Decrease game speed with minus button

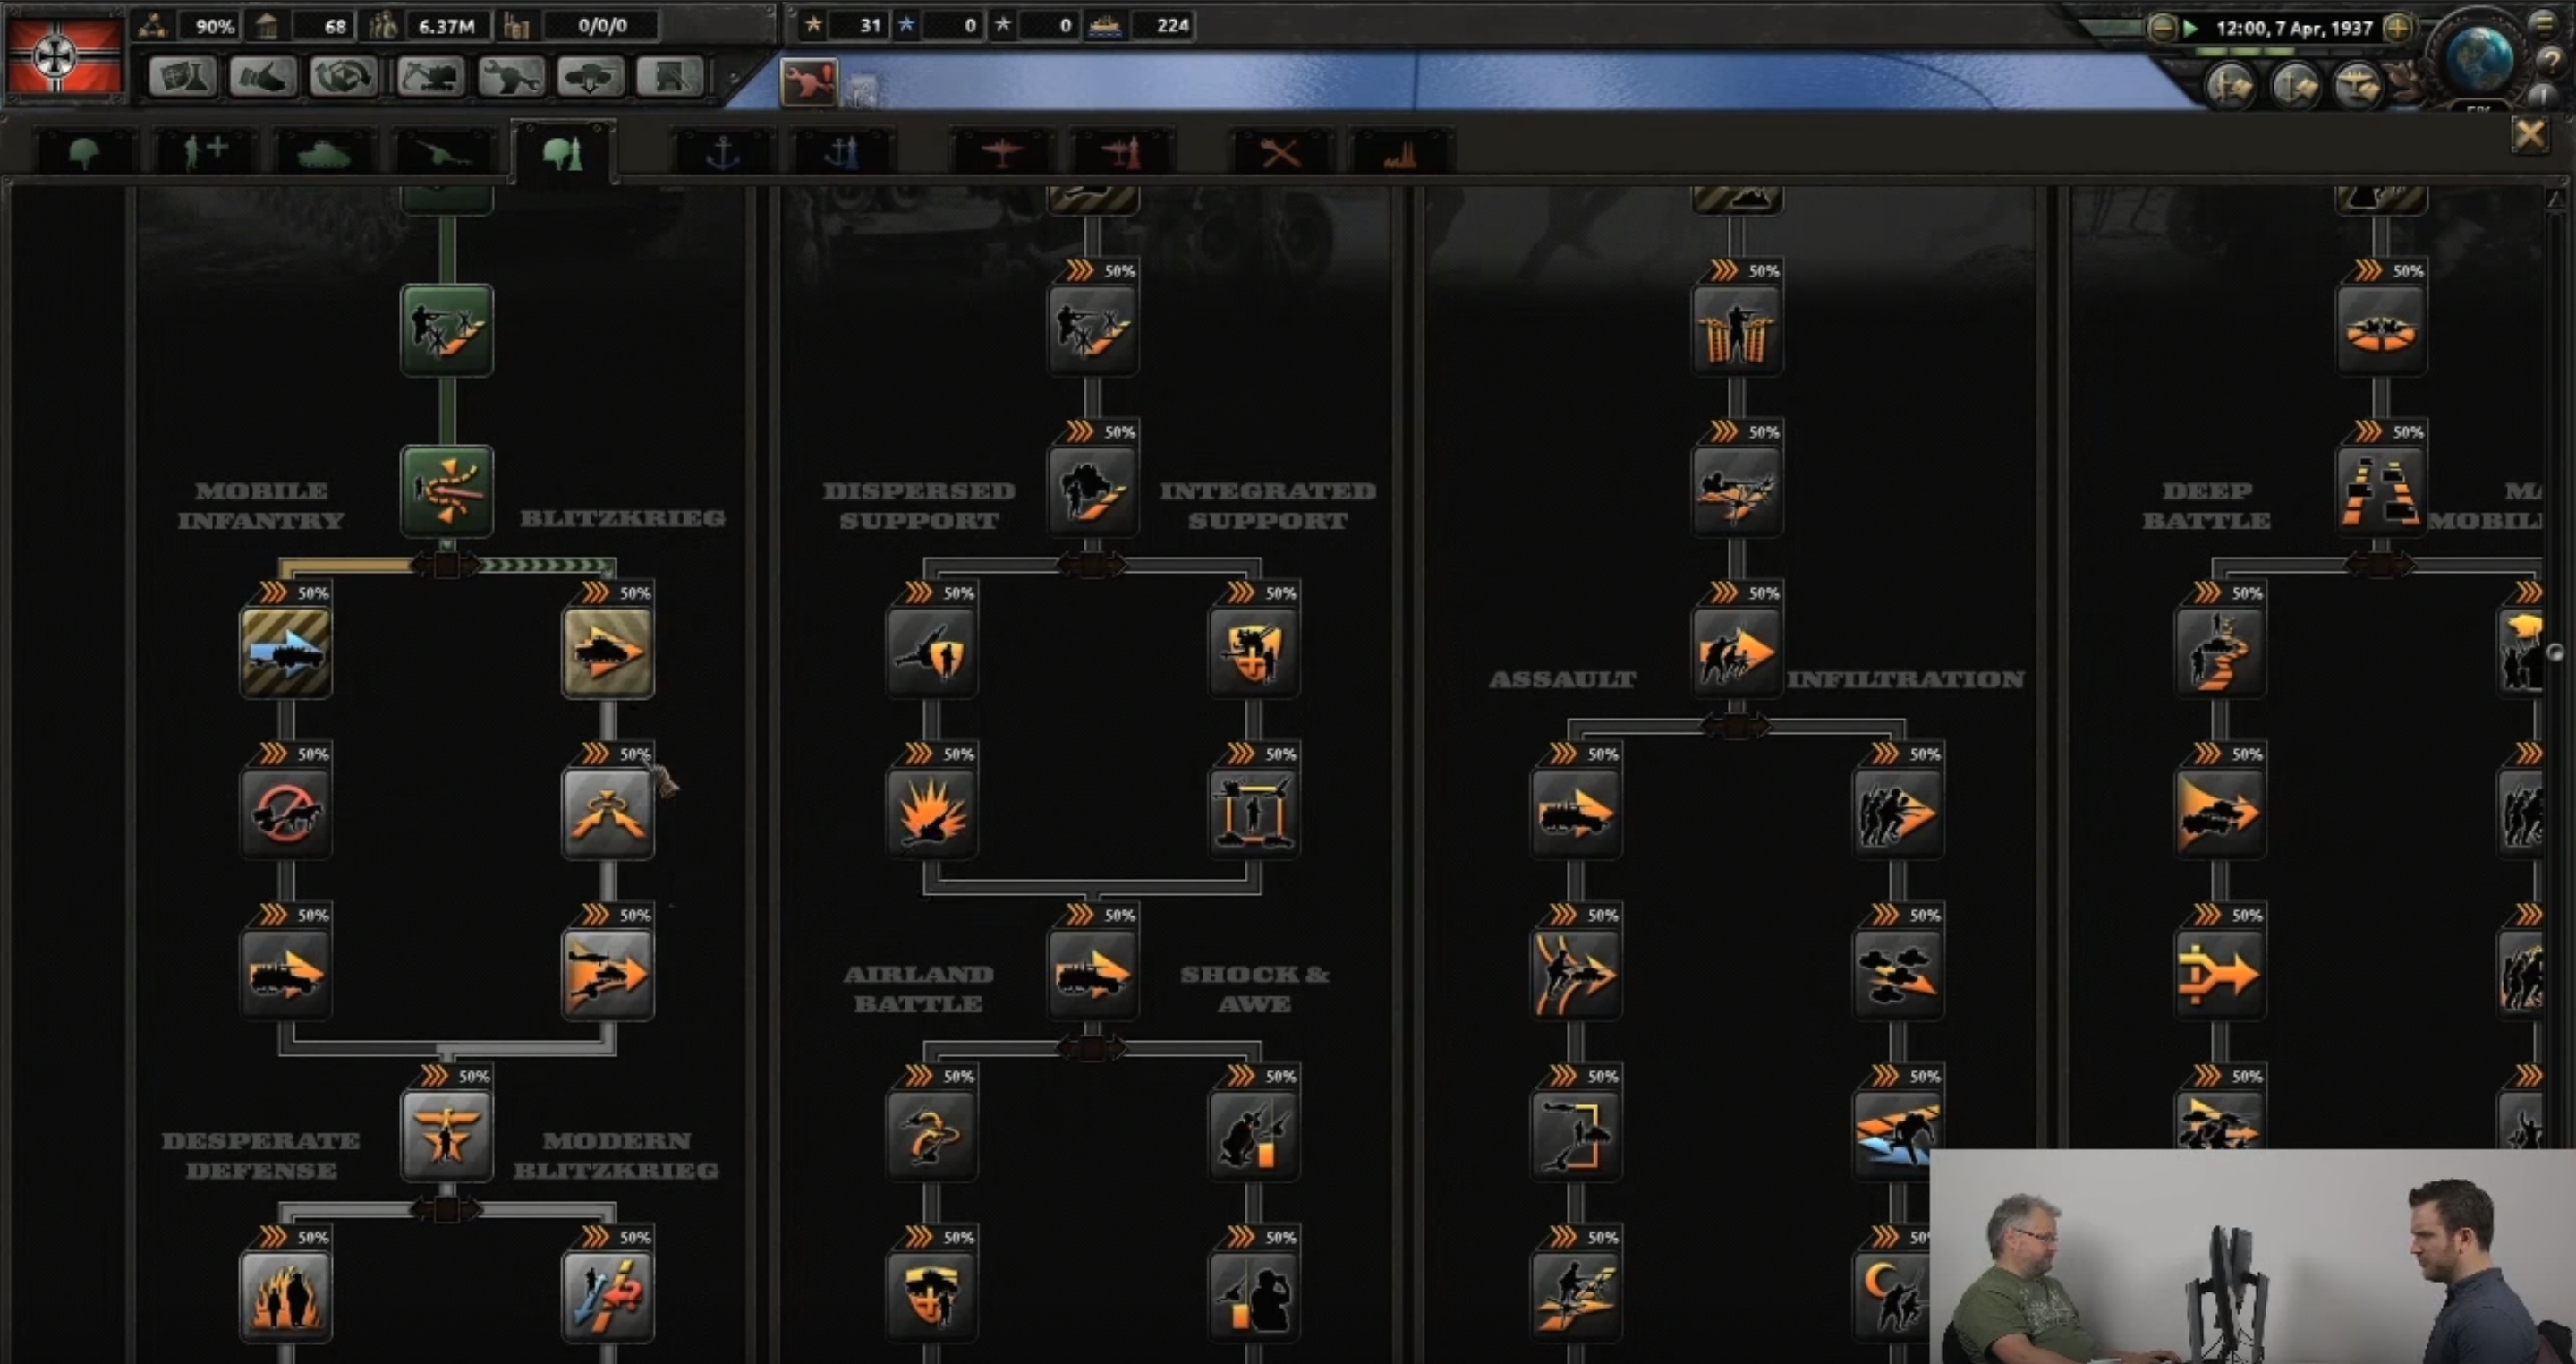pyautogui.click(x=2161, y=28)
